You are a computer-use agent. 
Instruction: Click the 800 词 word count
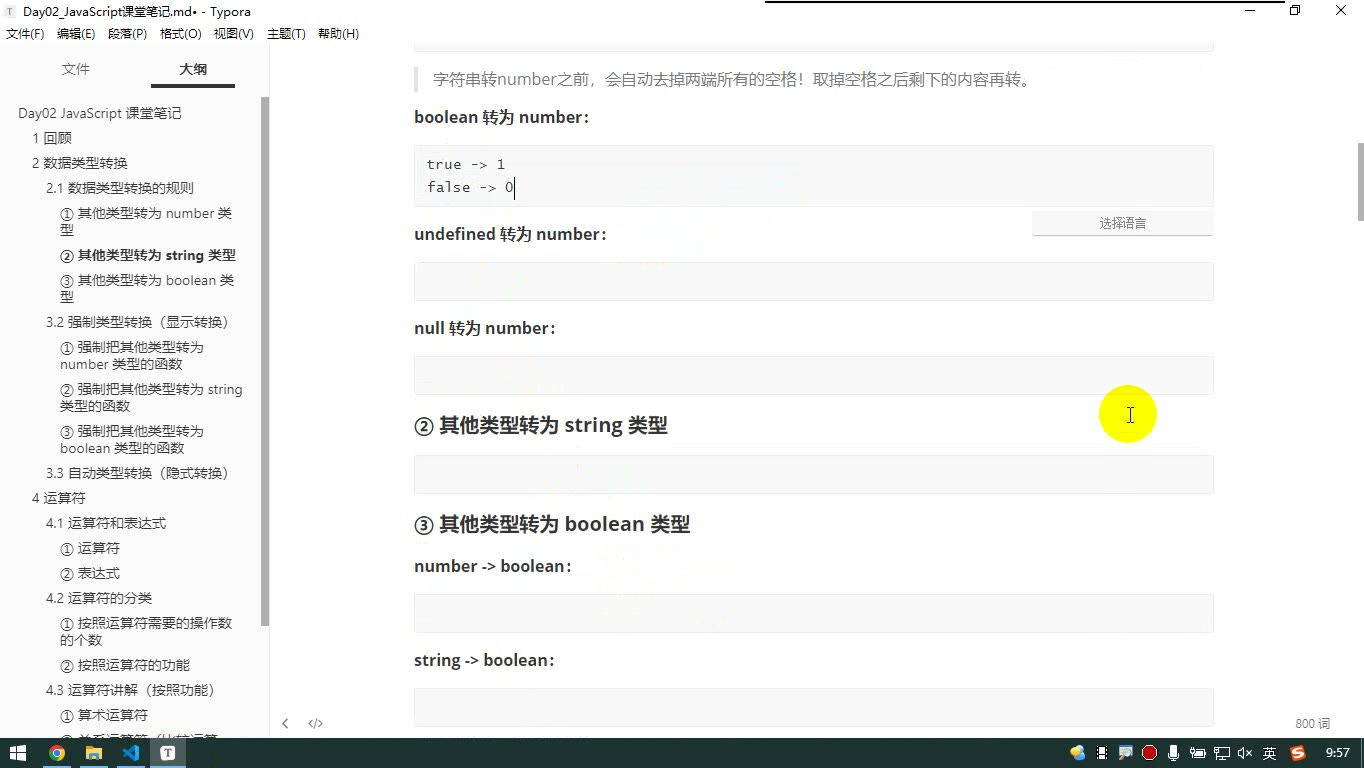pyautogui.click(x=1312, y=723)
